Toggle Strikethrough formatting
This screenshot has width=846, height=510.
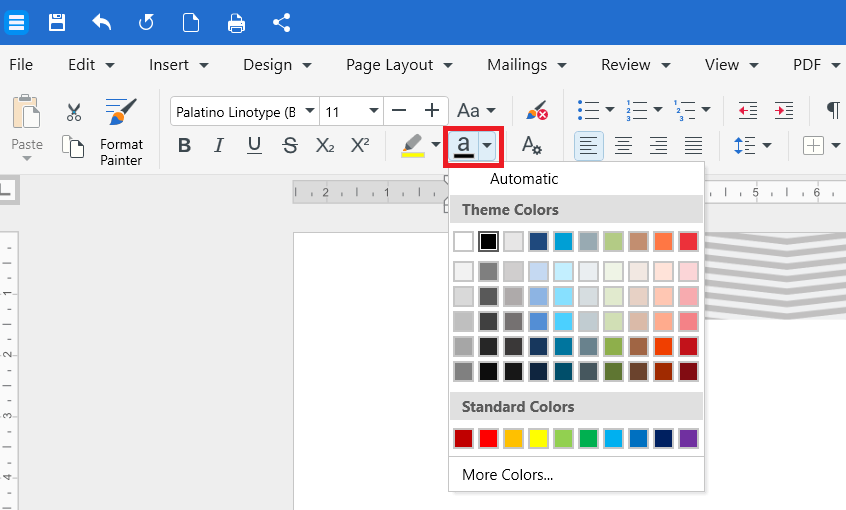click(x=290, y=145)
